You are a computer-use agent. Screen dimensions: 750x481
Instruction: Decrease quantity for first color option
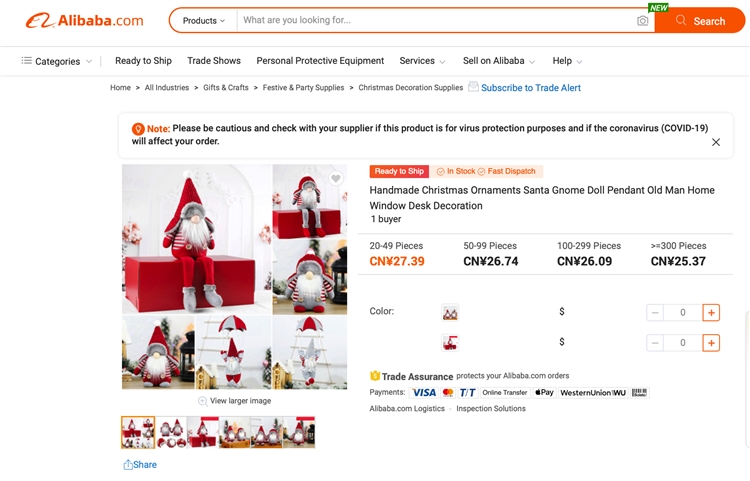[x=655, y=313]
